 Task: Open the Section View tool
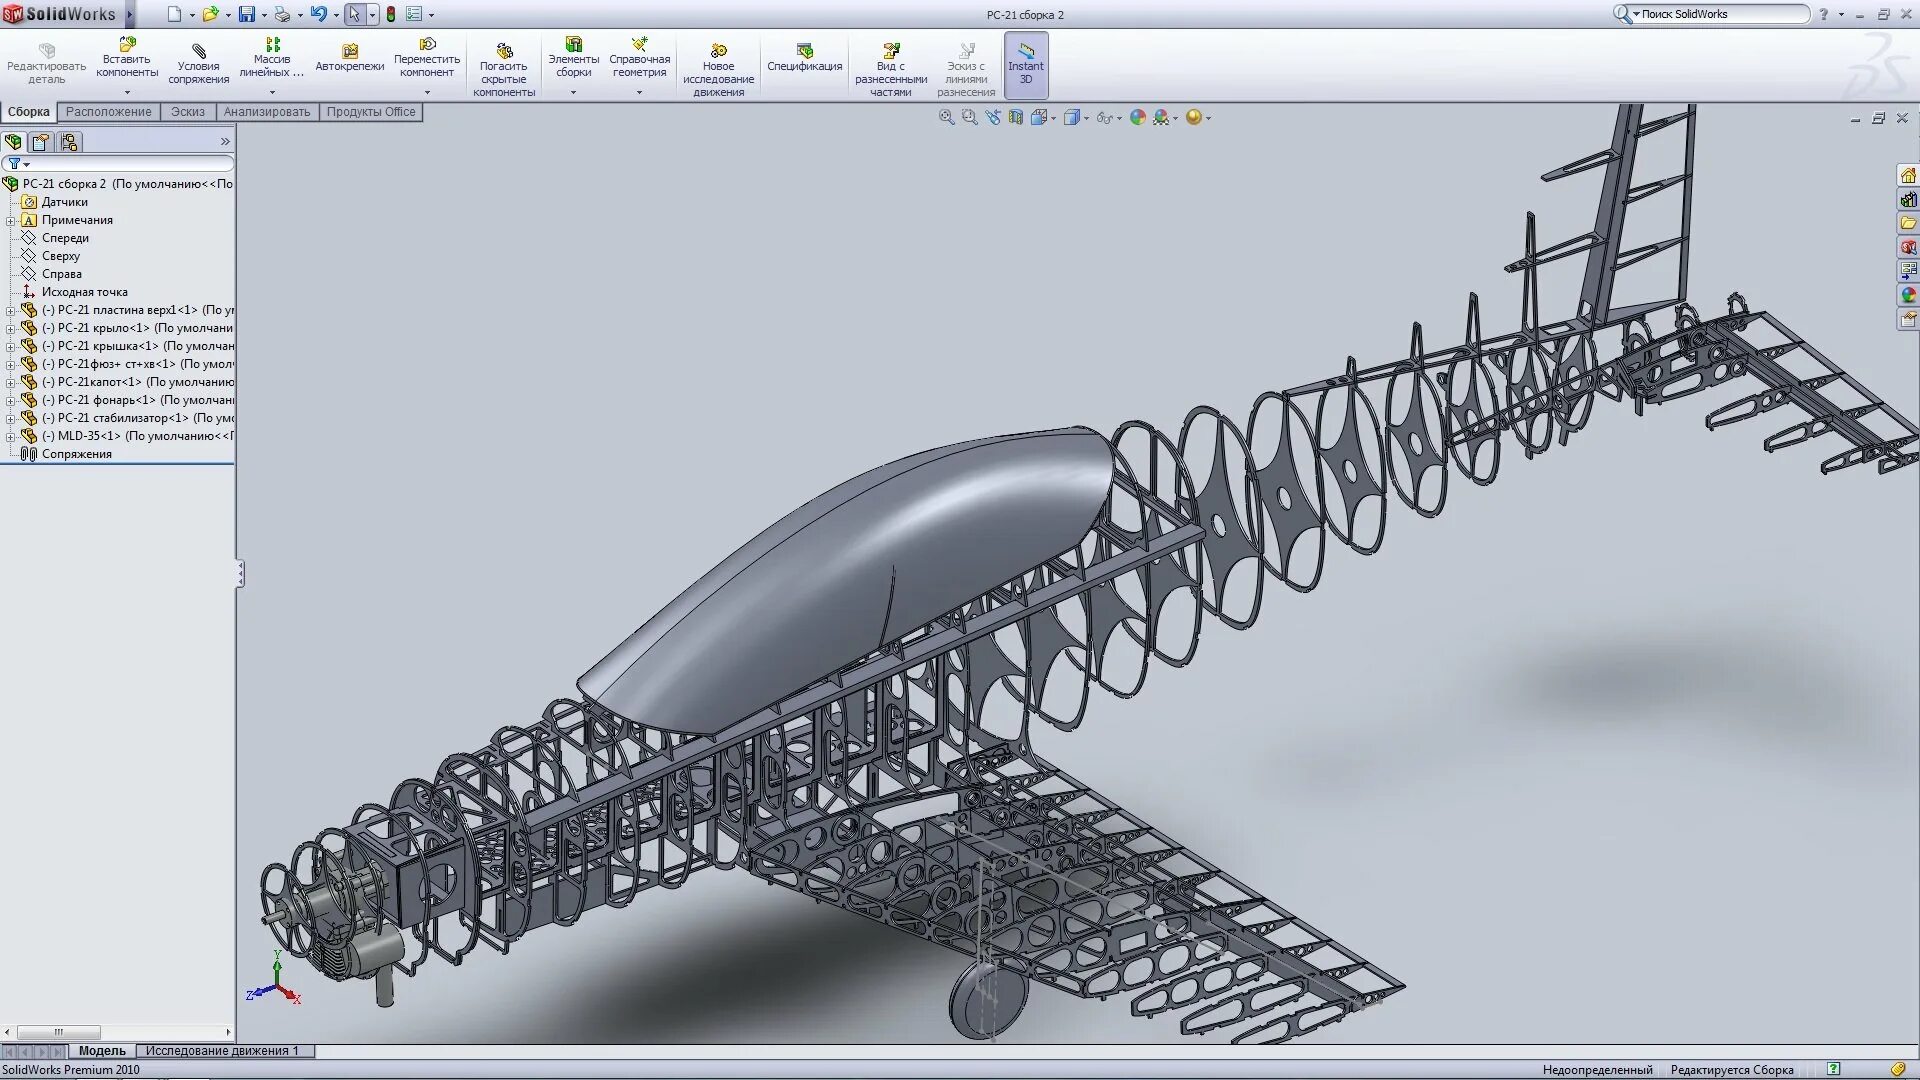click(x=1016, y=117)
